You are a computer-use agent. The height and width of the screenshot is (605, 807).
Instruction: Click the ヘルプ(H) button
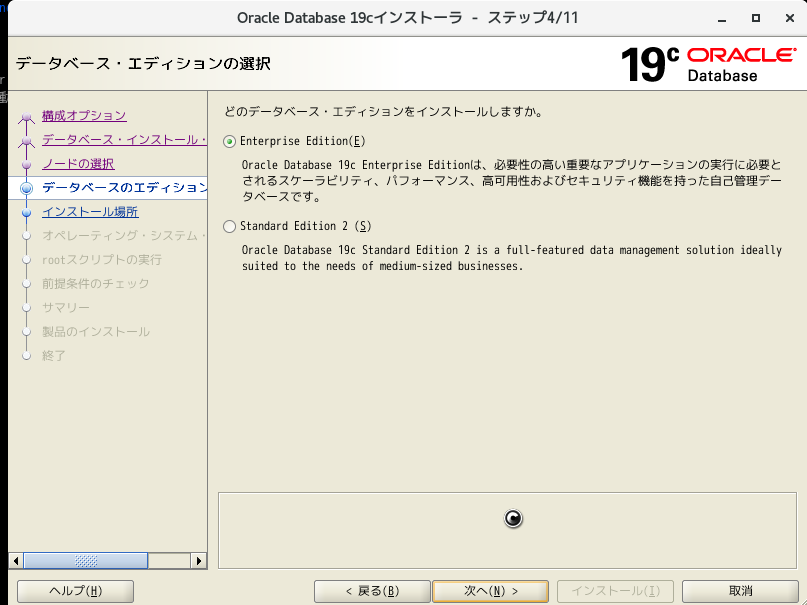coord(76,591)
